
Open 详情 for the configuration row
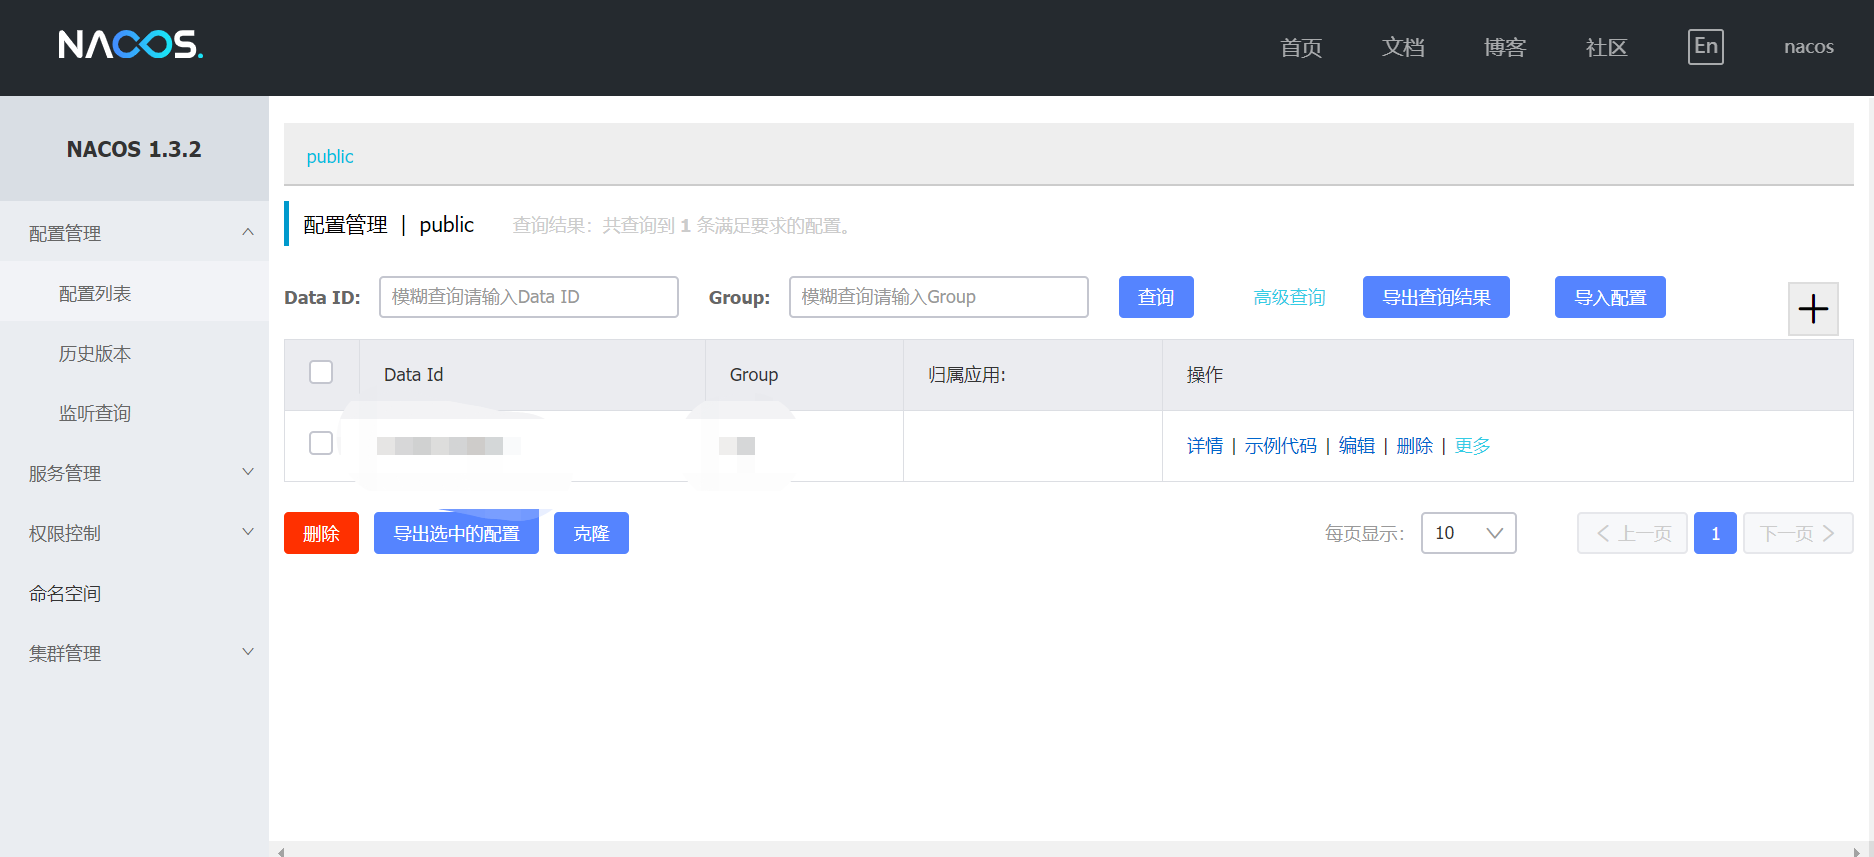(x=1205, y=446)
